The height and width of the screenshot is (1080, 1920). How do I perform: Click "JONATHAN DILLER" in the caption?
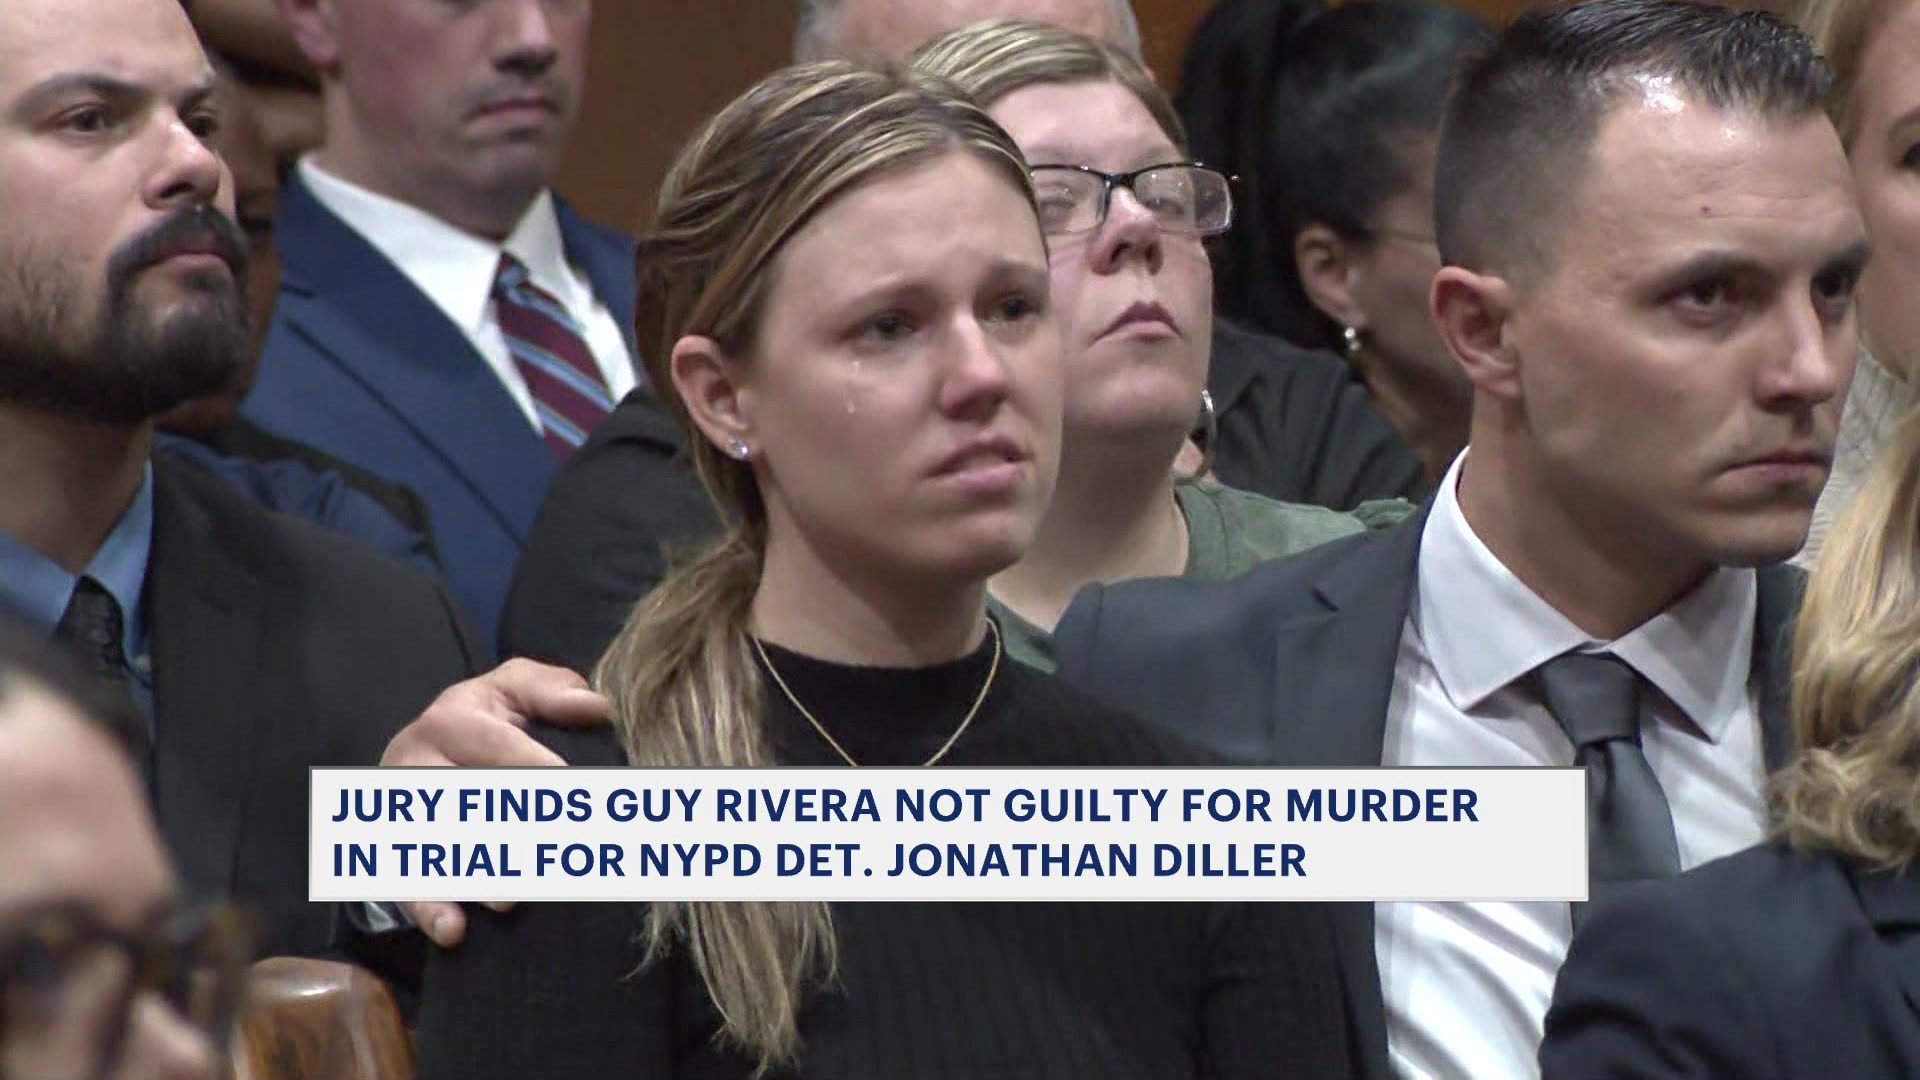(x=1086, y=861)
